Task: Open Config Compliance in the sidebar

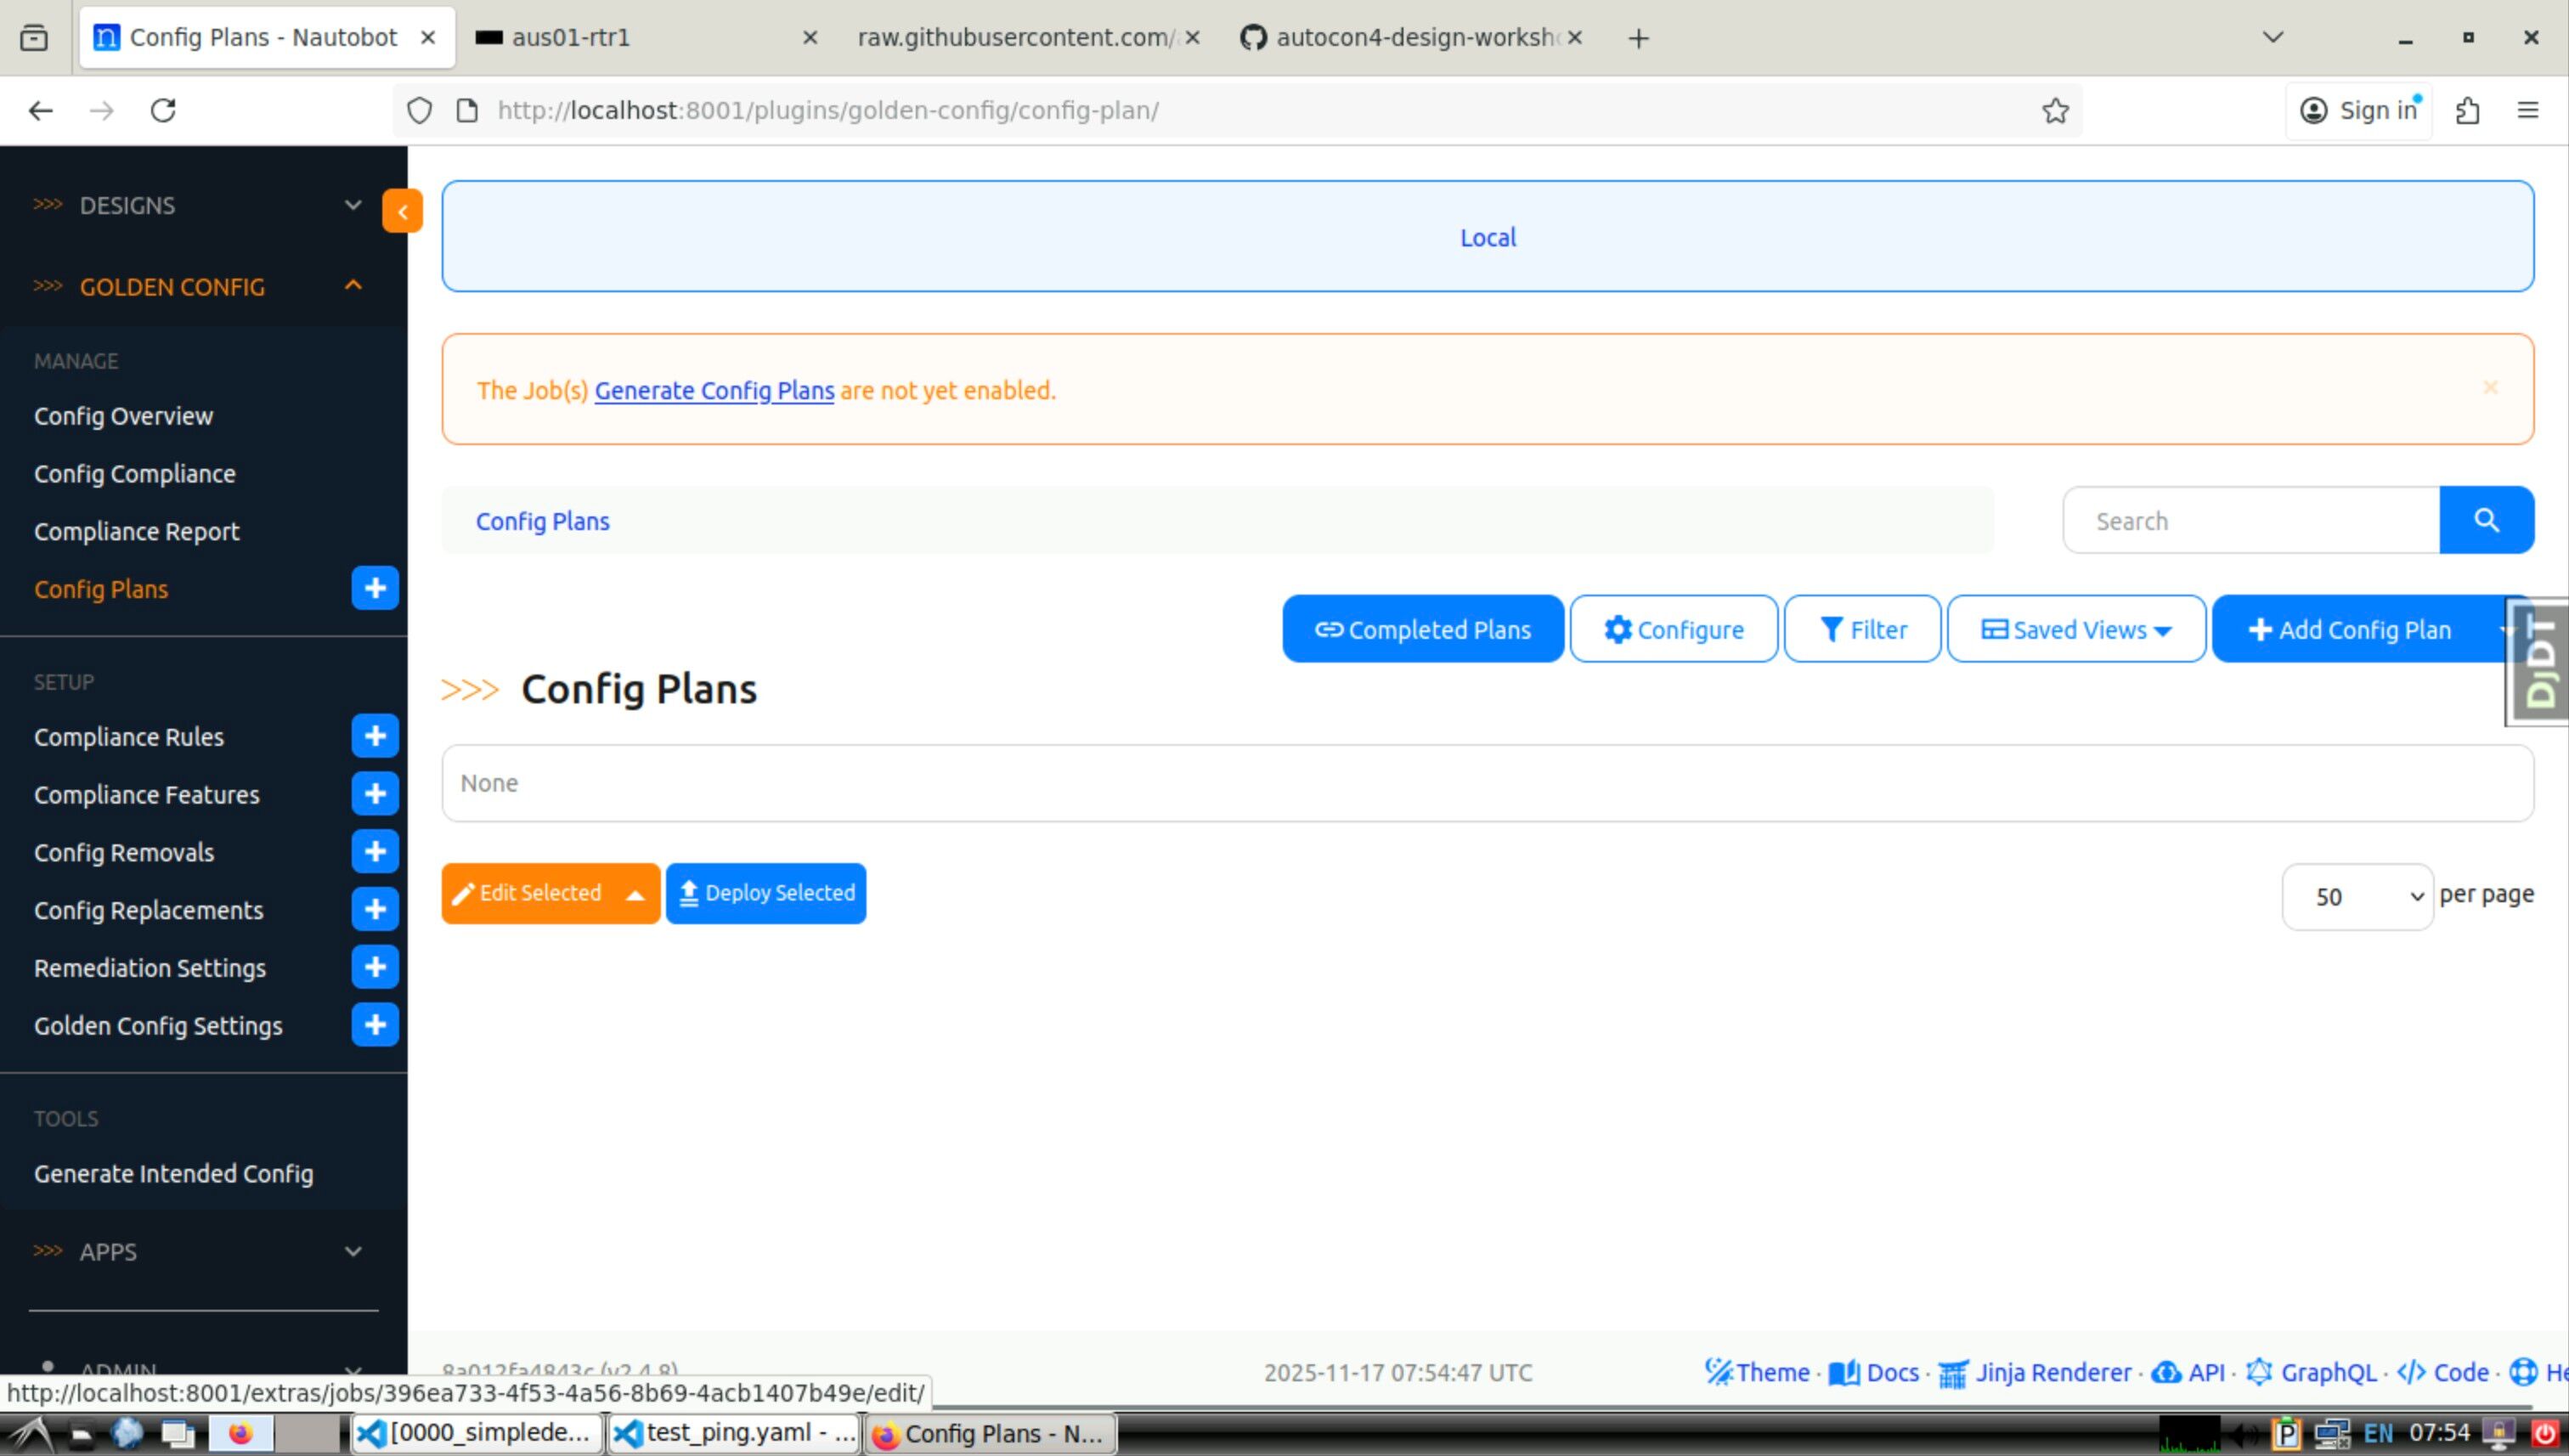Action: coord(135,474)
